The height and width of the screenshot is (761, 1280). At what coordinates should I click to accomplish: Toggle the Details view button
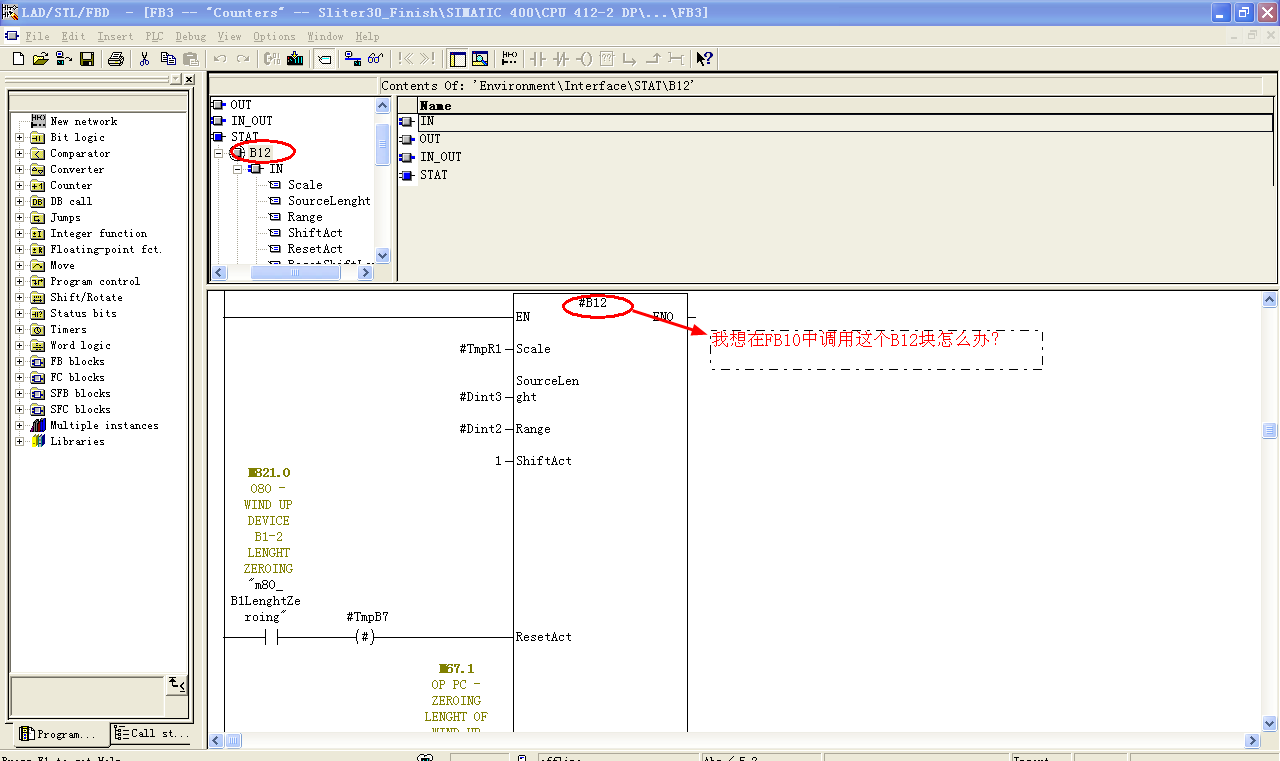point(481,59)
